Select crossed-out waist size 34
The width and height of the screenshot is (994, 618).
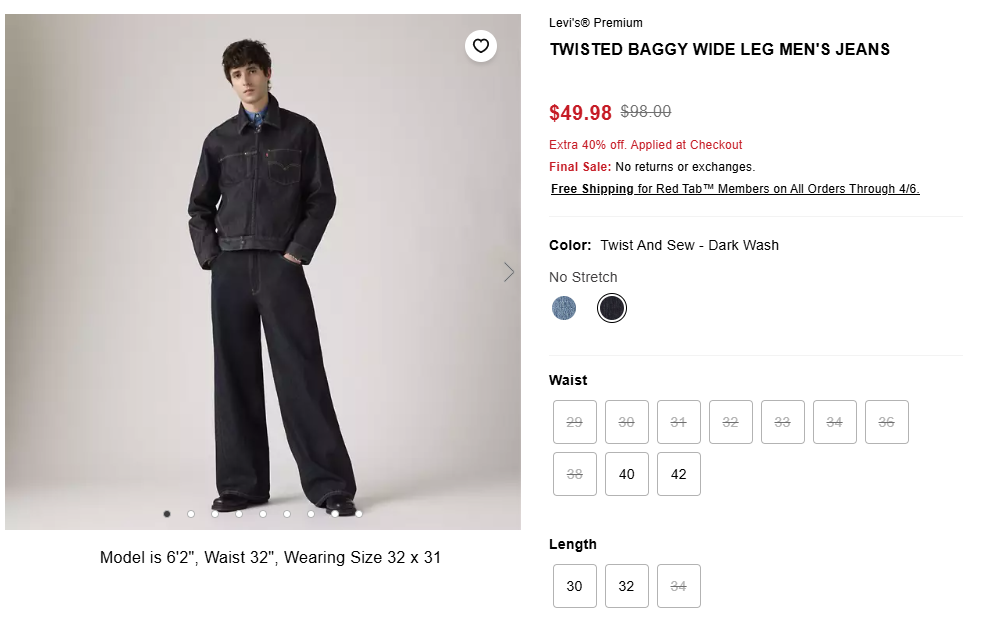coord(835,422)
